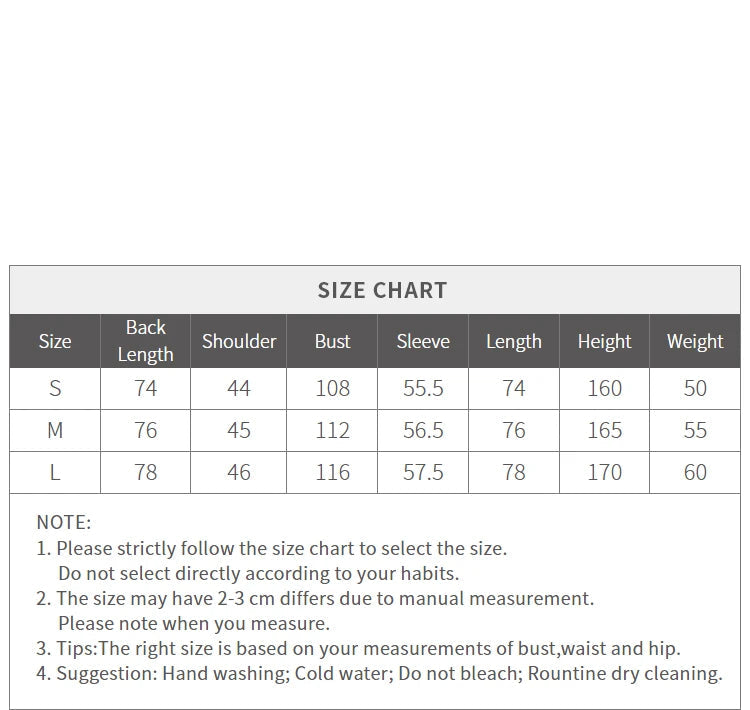
Task: Select the NOTE: heading text
Action: (63, 522)
